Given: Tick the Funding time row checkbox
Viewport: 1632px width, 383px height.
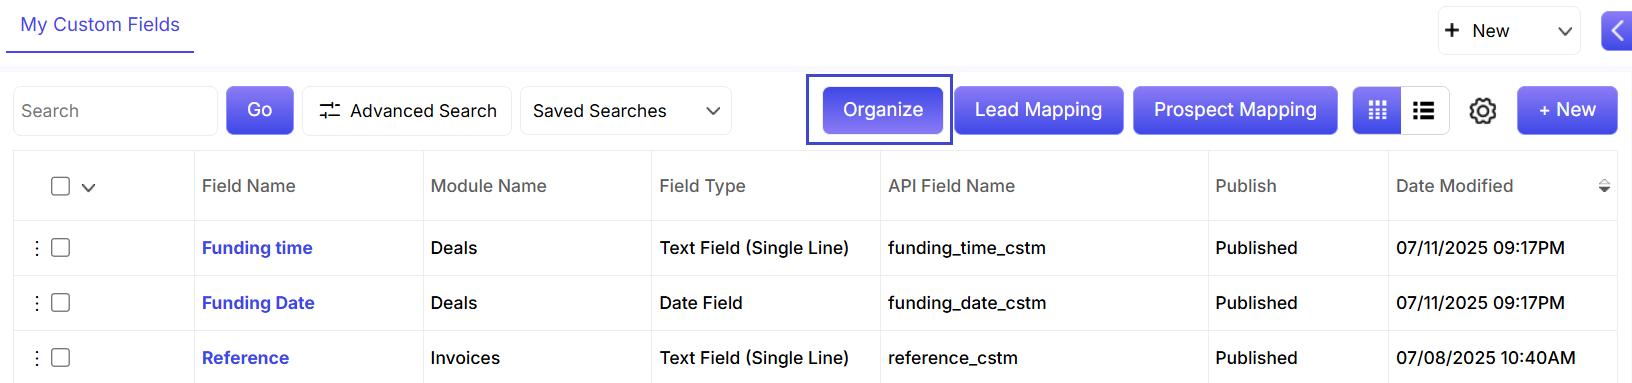Looking at the screenshot, I should (x=61, y=248).
